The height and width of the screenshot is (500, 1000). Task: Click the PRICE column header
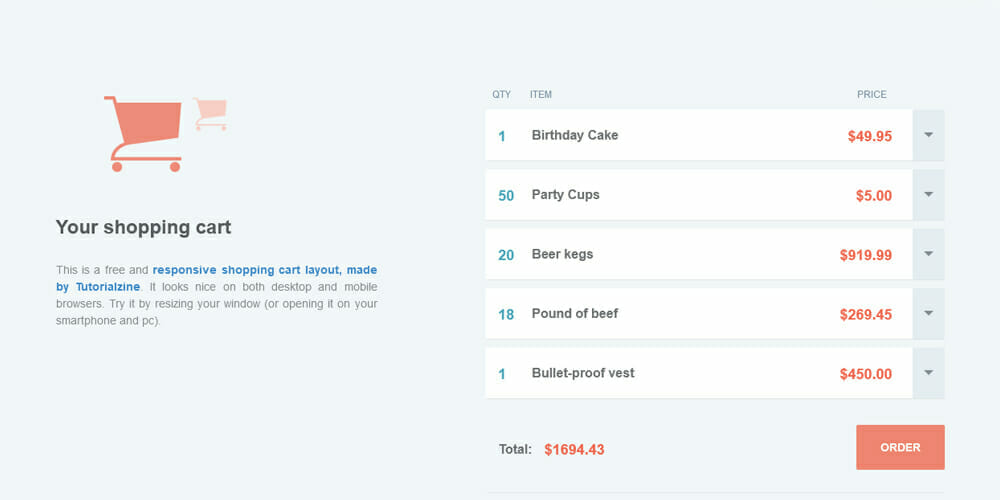pyautogui.click(x=872, y=95)
